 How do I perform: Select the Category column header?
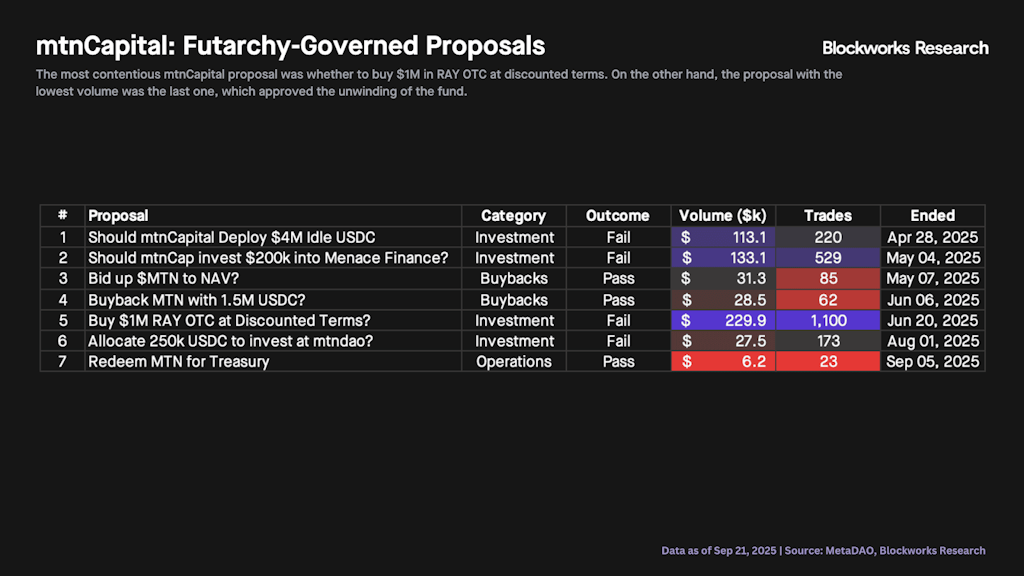tap(513, 215)
